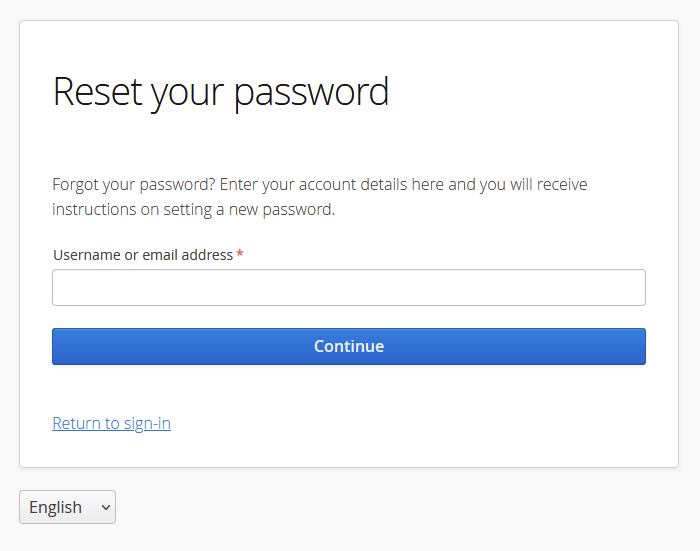Image resolution: width=700 pixels, height=551 pixels.
Task: Click the word 'your' in the heading
Action: (190, 91)
